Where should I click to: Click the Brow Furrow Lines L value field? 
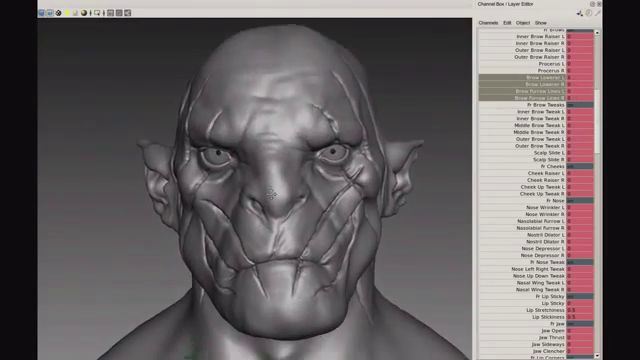(580, 91)
